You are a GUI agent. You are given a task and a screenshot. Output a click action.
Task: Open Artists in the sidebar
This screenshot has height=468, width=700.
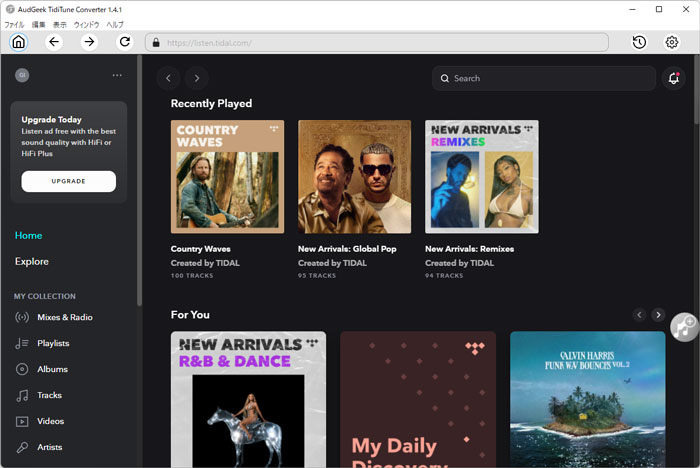(39, 447)
